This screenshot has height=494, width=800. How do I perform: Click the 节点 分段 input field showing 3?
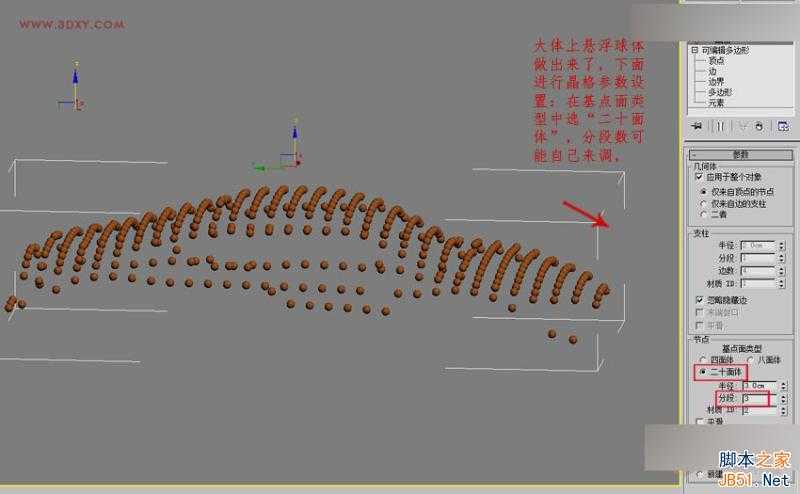pos(760,398)
